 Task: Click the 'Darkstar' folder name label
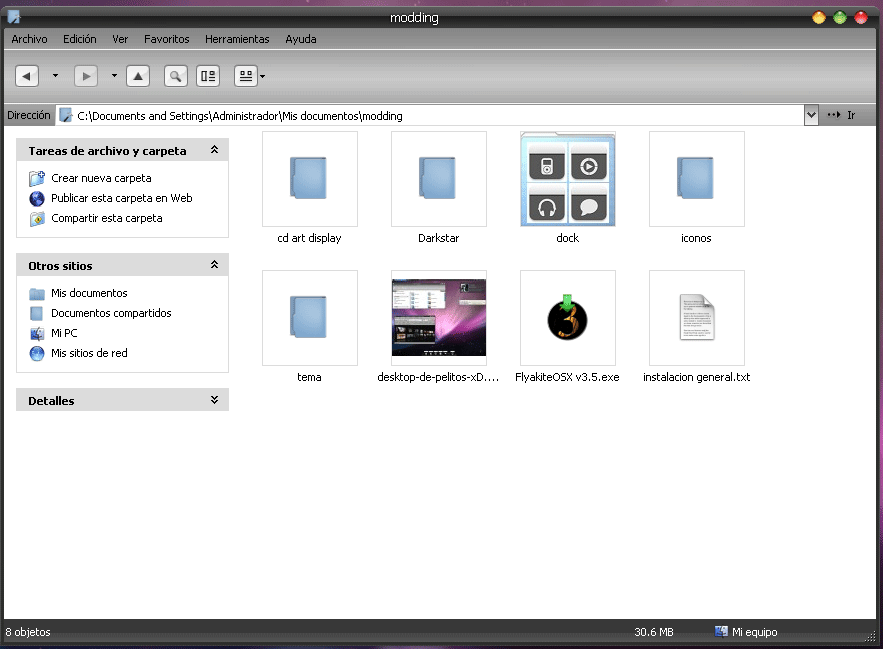click(x=438, y=238)
